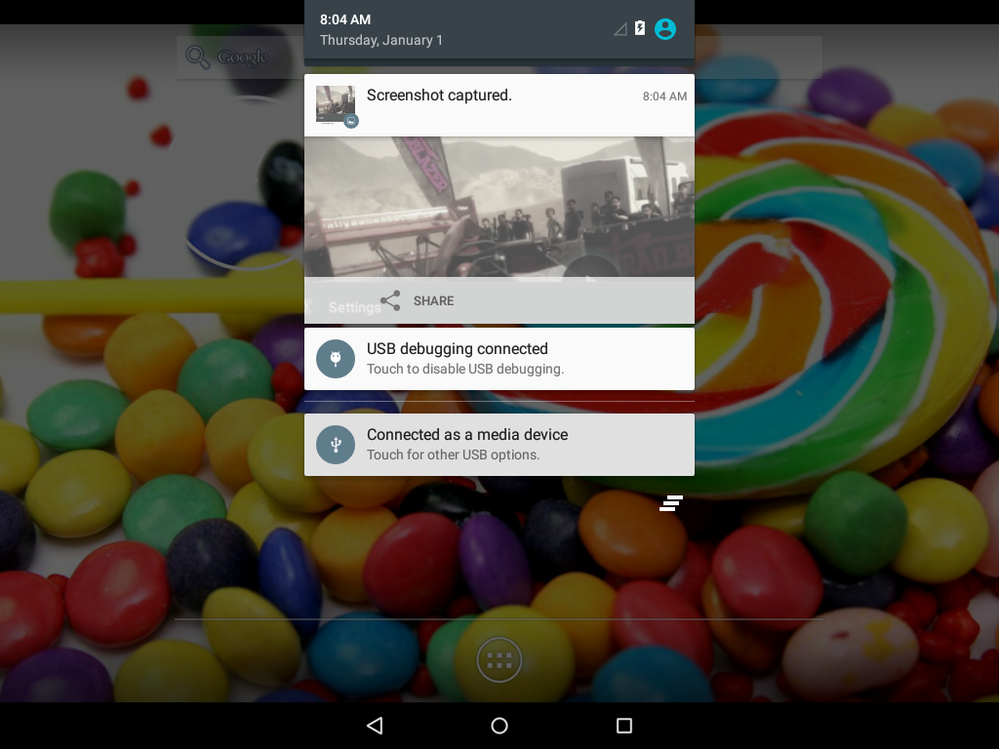Tap 'Touch to disable USB debugging.' text
The width and height of the screenshot is (999, 749).
[x=465, y=369]
